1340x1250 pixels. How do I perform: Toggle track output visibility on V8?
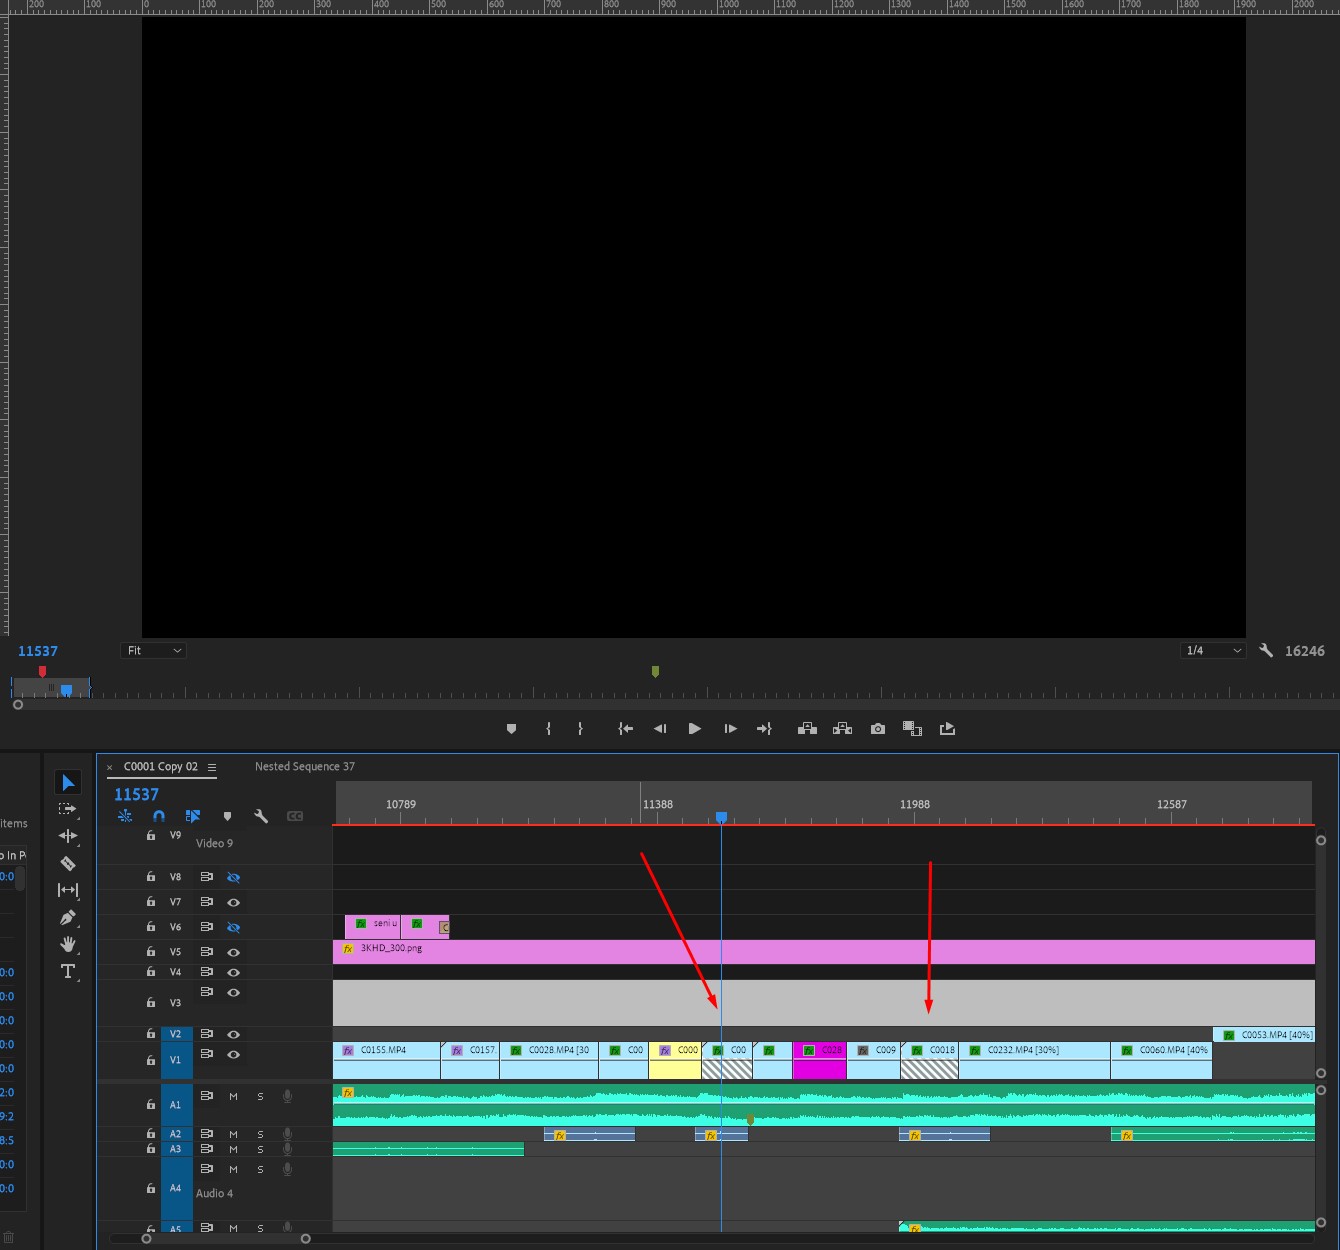coord(233,877)
